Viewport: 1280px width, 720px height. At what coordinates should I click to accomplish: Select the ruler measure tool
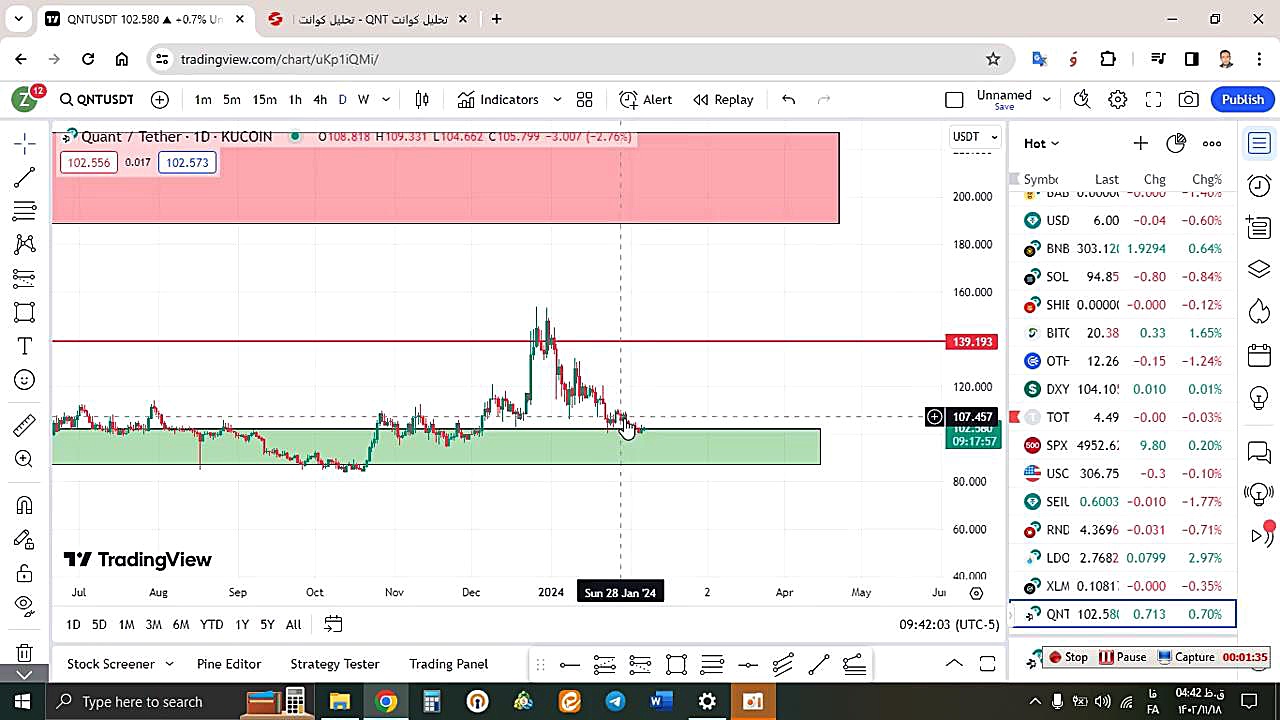[x=25, y=426]
